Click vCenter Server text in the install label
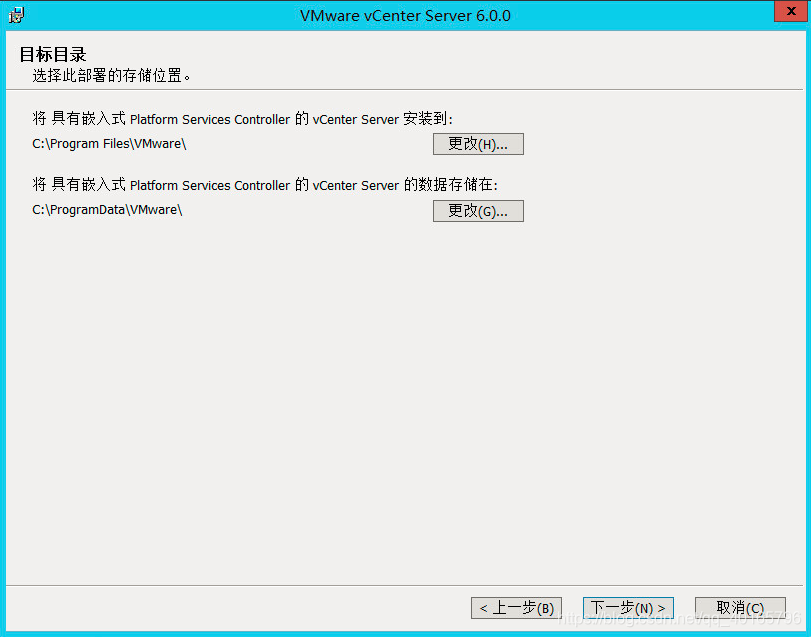Image resolution: width=811 pixels, height=637 pixels. 356,119
